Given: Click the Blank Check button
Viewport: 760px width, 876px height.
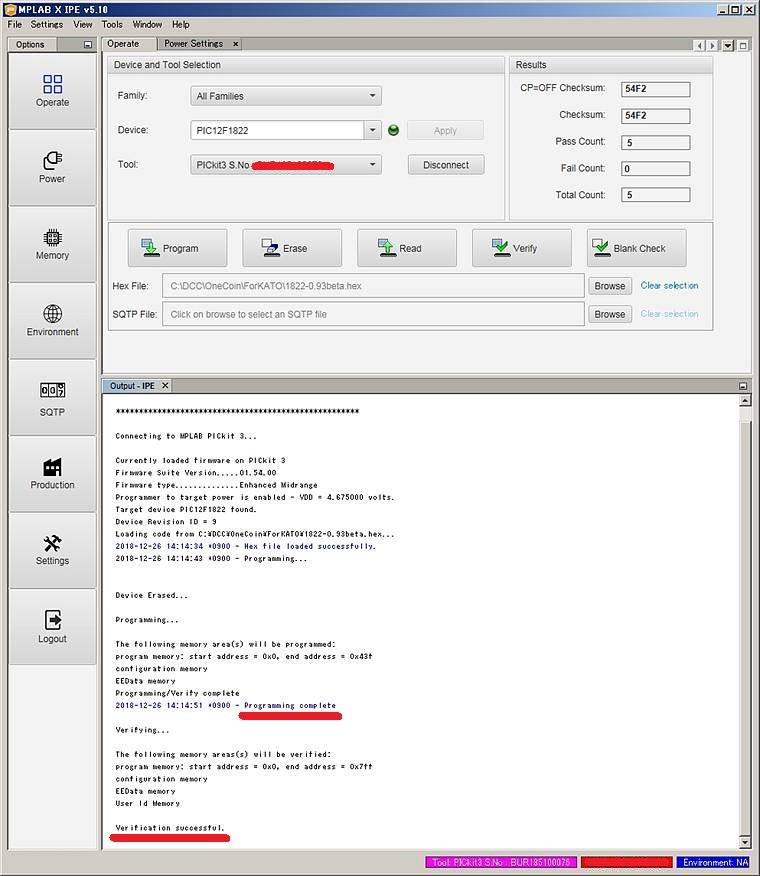Looking at the screenshot, I should tap(636, 248).
